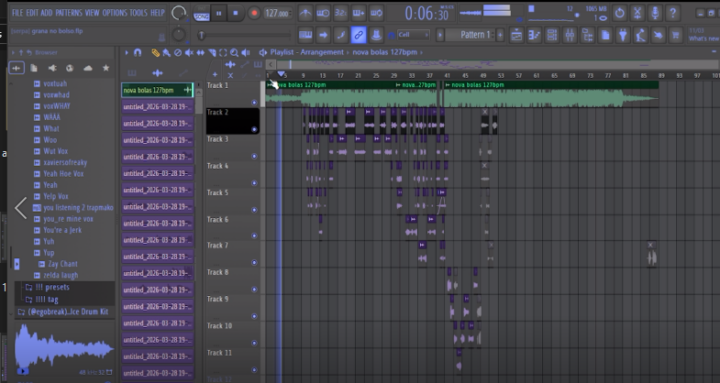Select the Playlist Delete tool icon

[x=178, y=53]
